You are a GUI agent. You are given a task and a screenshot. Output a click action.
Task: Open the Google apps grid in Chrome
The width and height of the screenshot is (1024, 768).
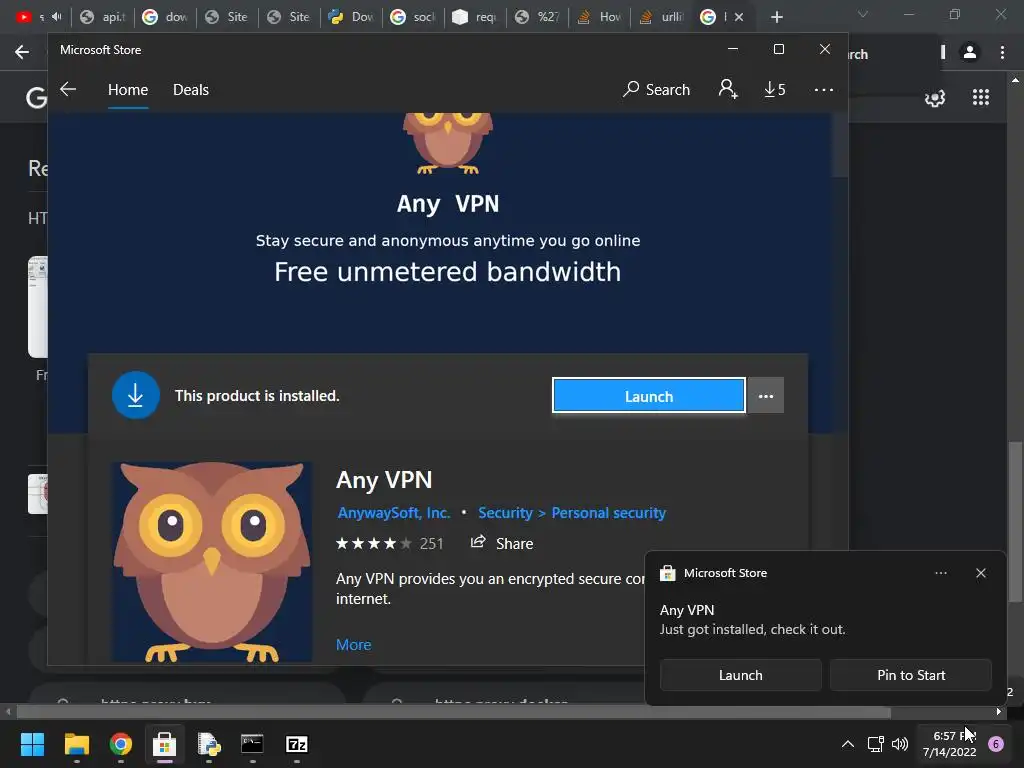(980, 97)
